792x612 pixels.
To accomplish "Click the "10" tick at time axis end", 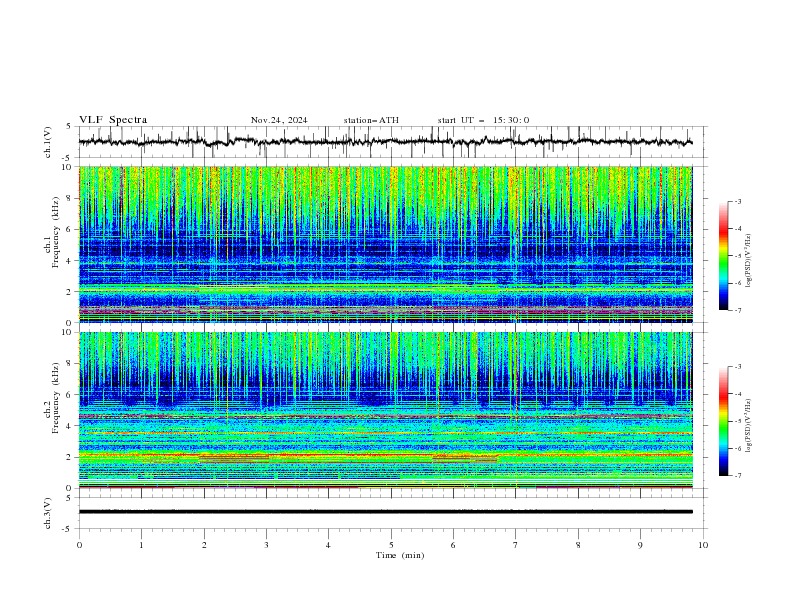I will [703, 545].
